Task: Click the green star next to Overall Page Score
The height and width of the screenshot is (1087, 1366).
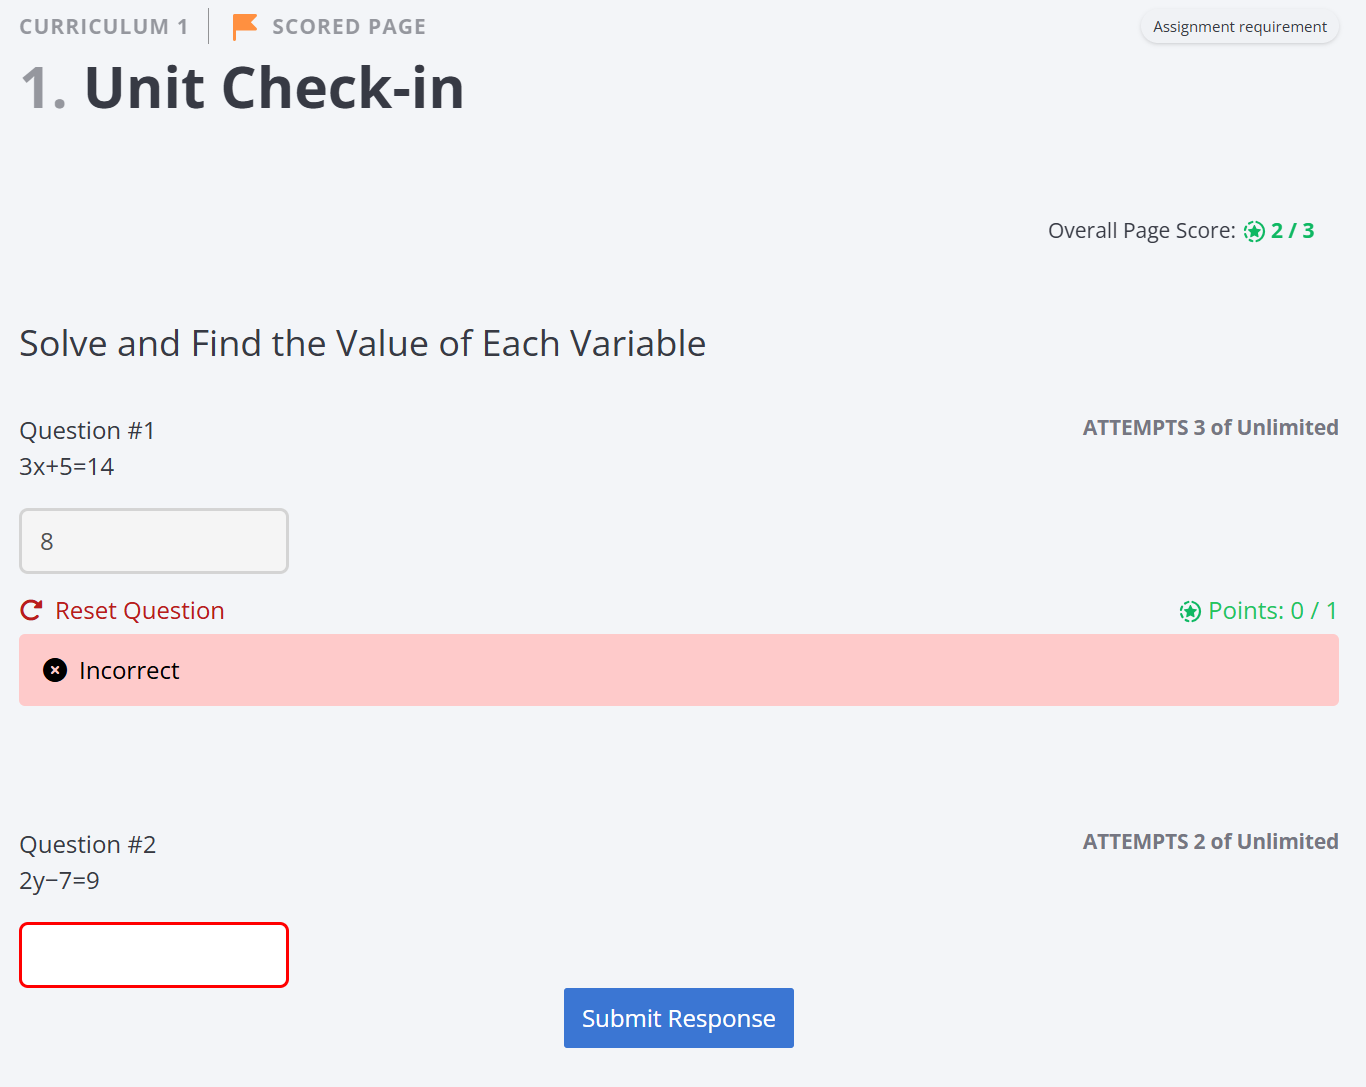Action: 1254,231
